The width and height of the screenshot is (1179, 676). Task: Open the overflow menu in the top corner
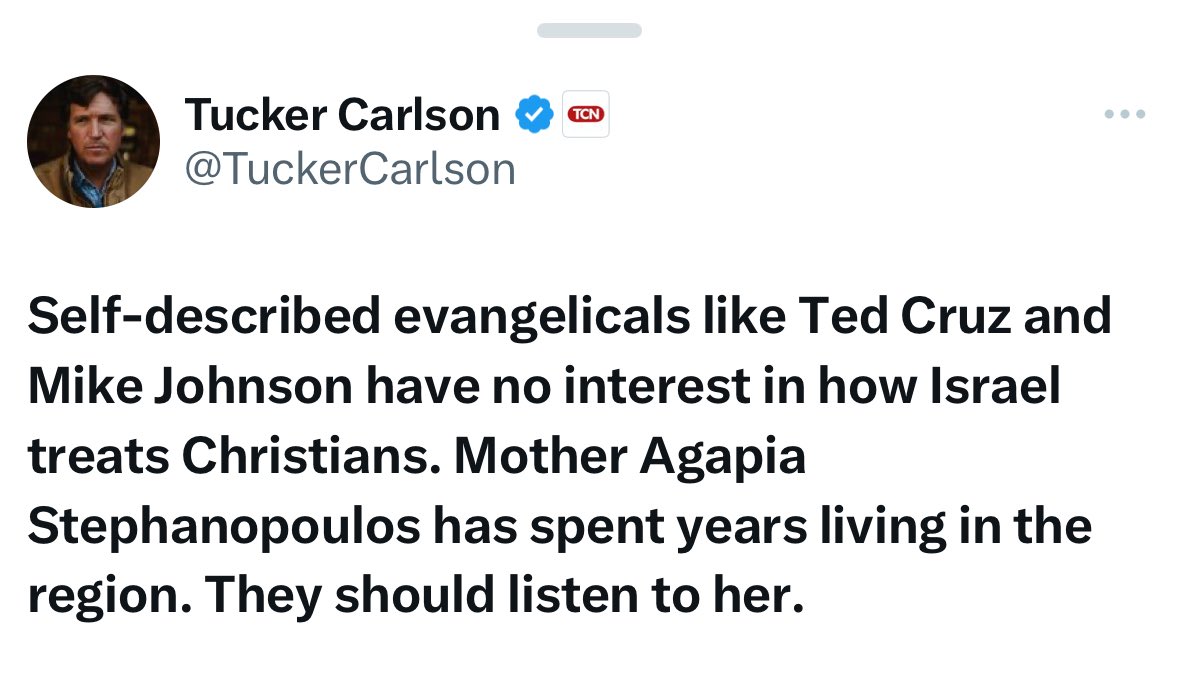click(1124, 113)
